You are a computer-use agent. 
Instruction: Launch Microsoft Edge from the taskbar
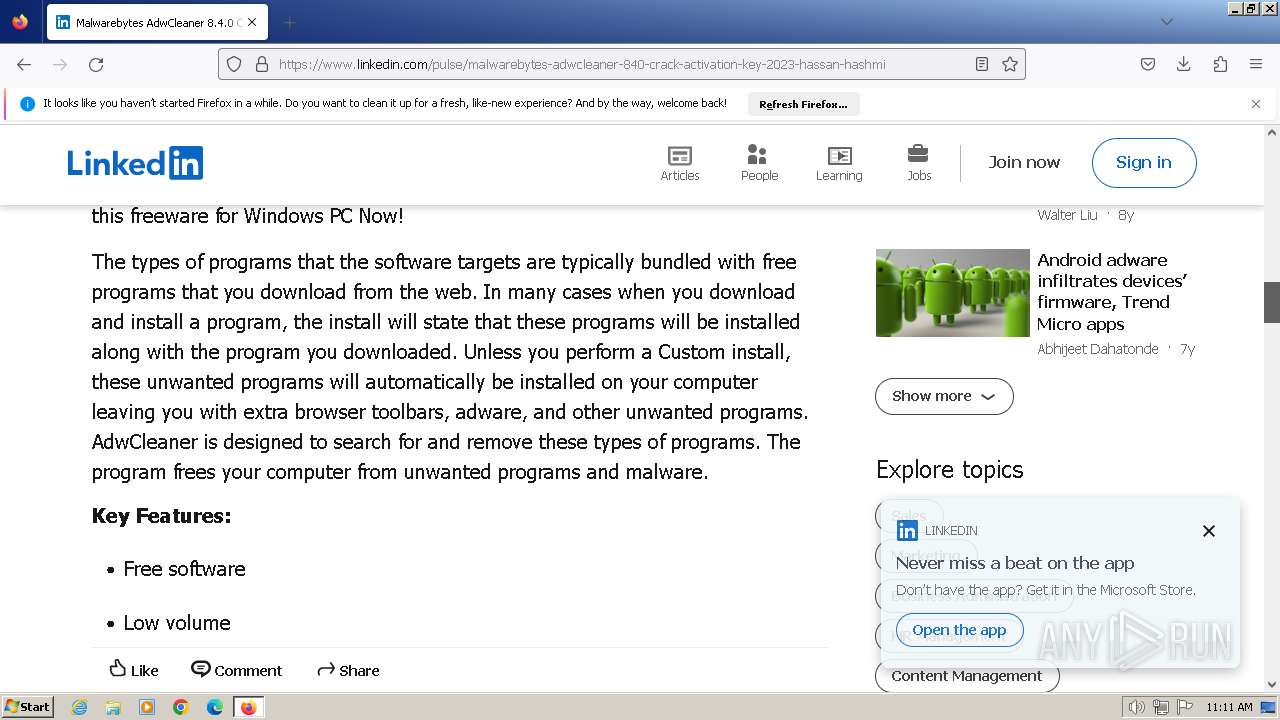(215, 707)
